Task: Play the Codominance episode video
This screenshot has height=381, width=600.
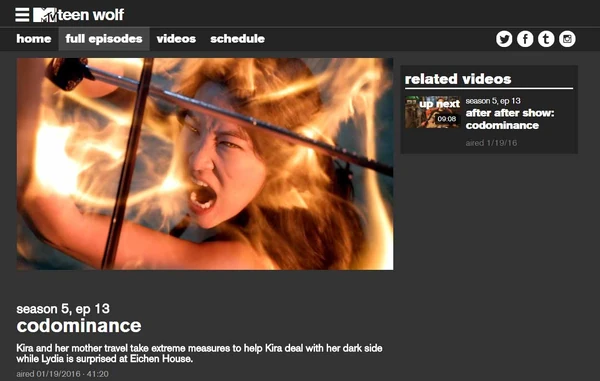Action: pyautogui.click(x=205, y=164)
